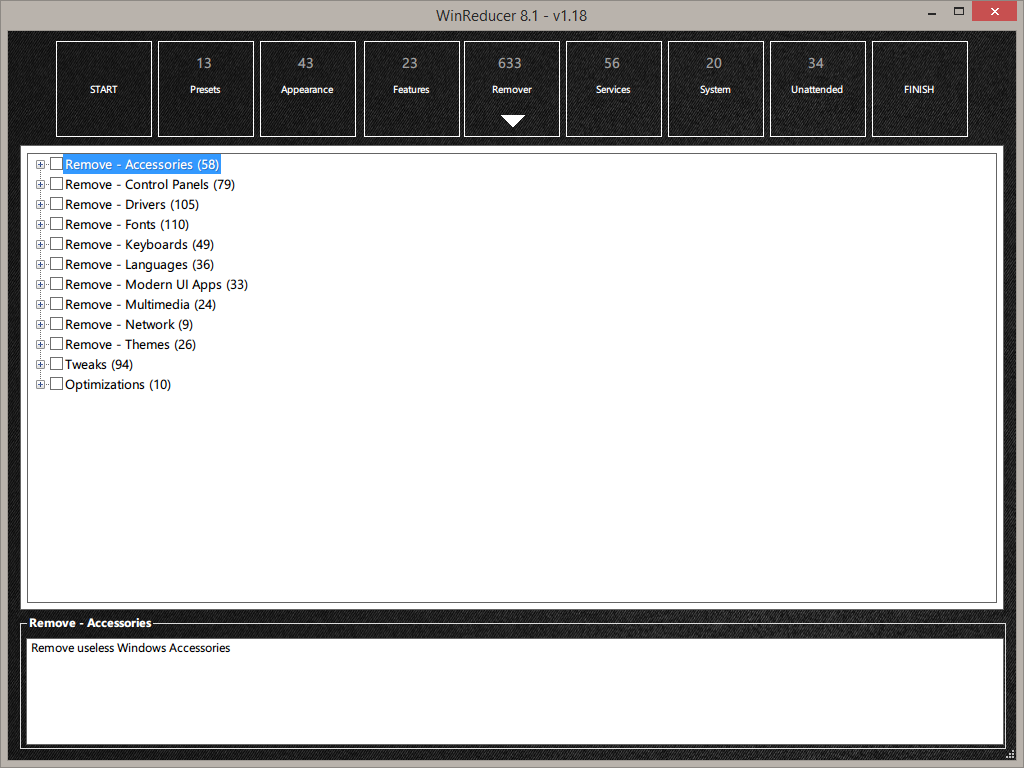Click the 'Remove useless Windows Accessories' description
1024x768 pixels.
[131, 648]
